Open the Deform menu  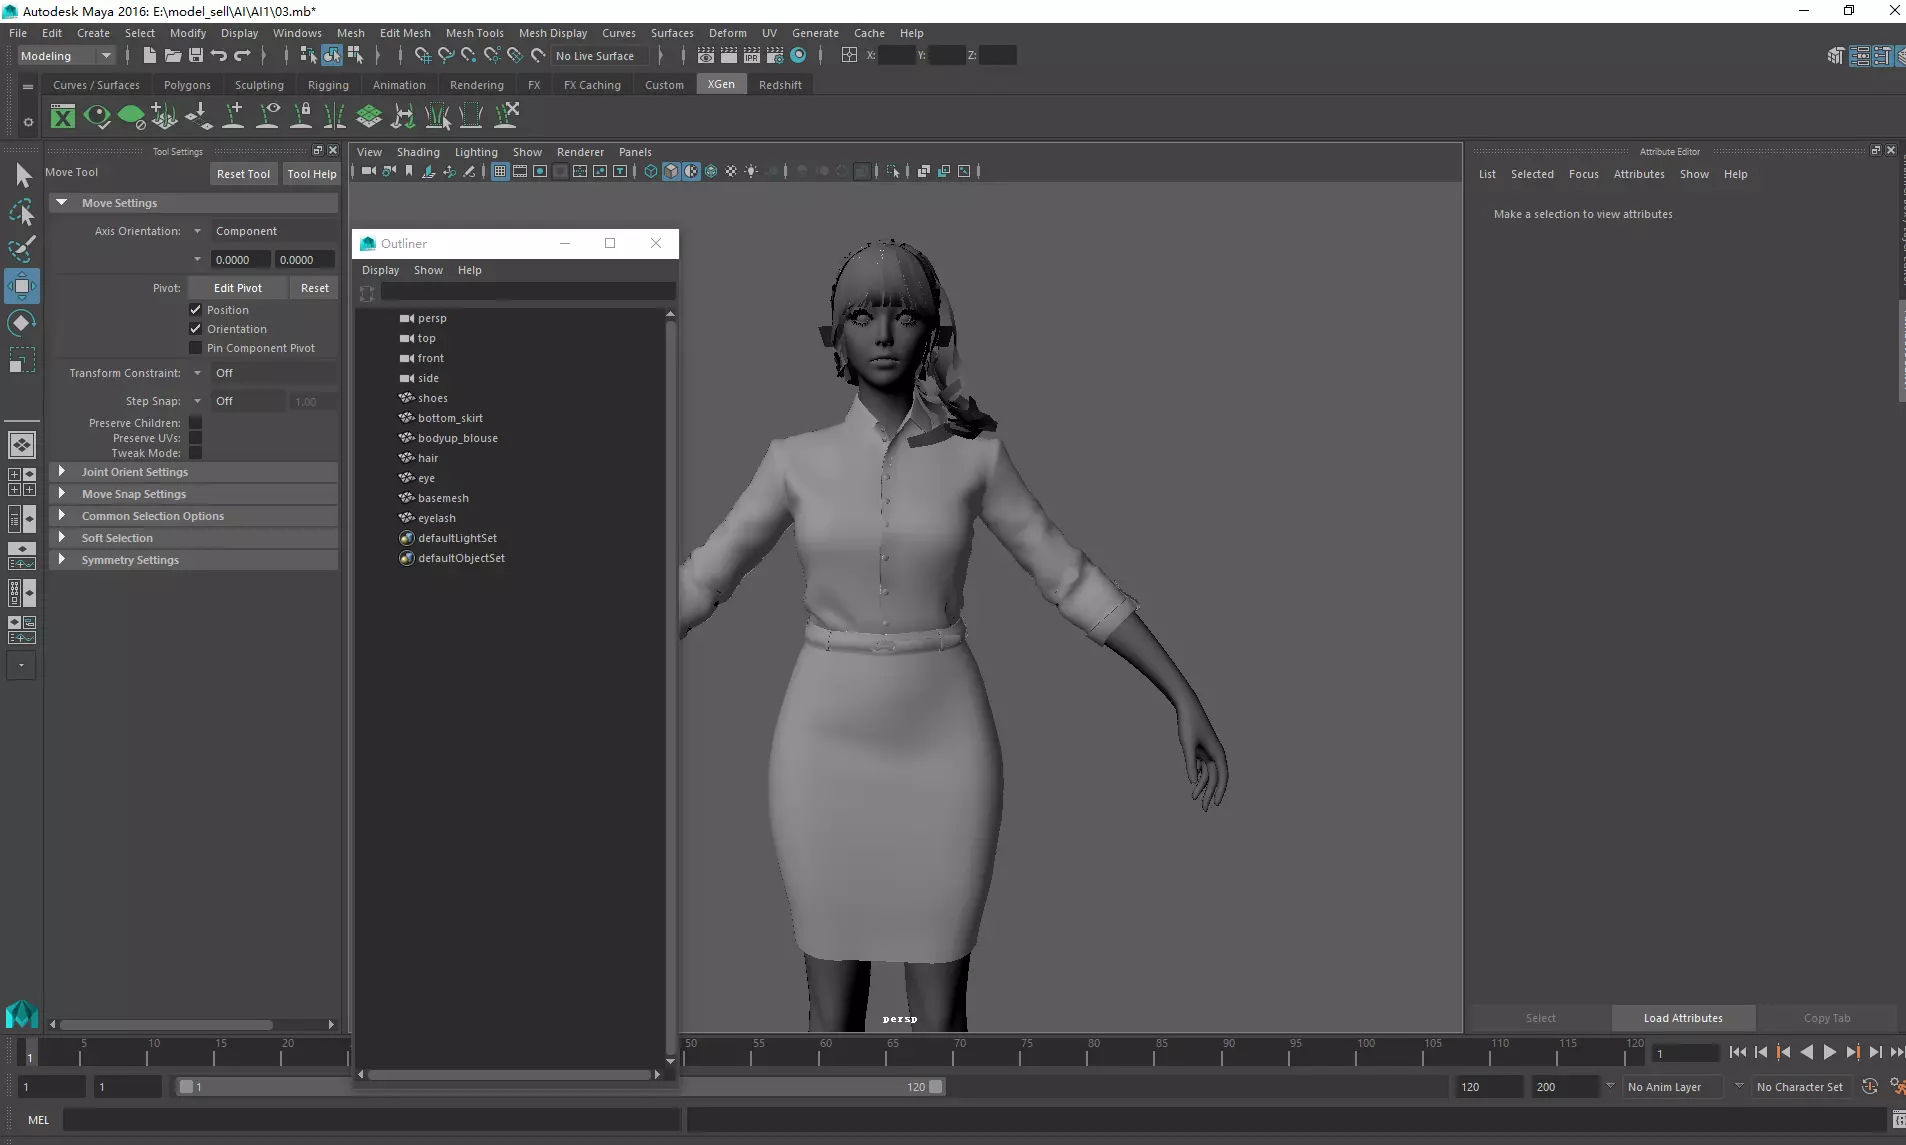(727, 33)
